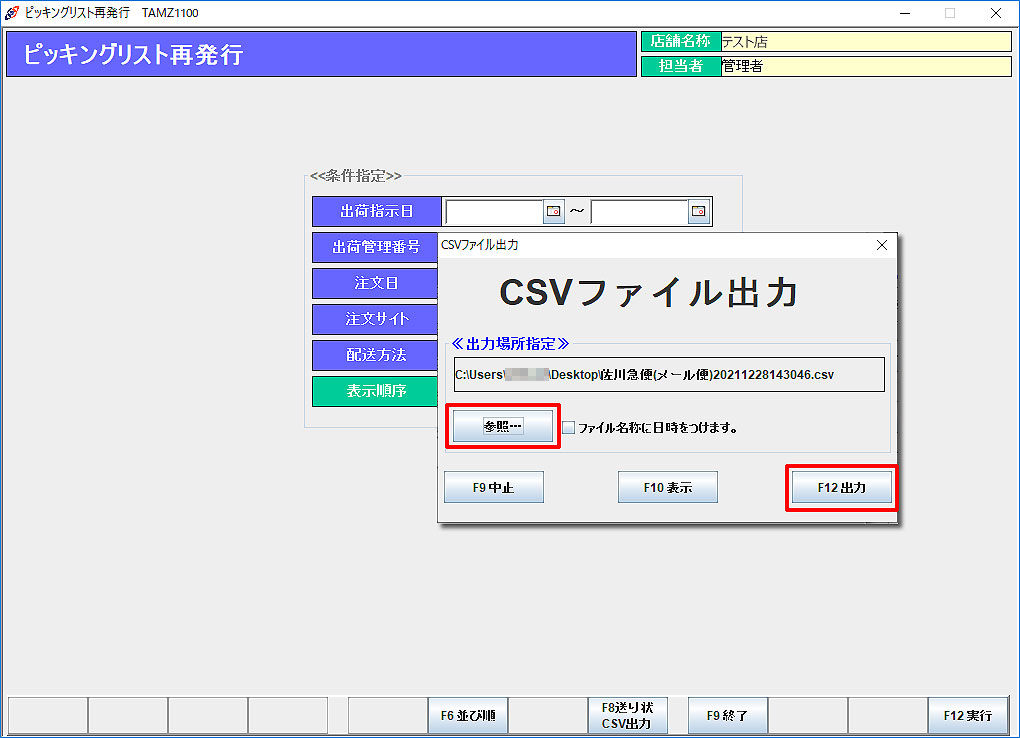This screenshot has height=738, width=1020.
Task: Click the app icon in the title bar
Action: [12, 13]
